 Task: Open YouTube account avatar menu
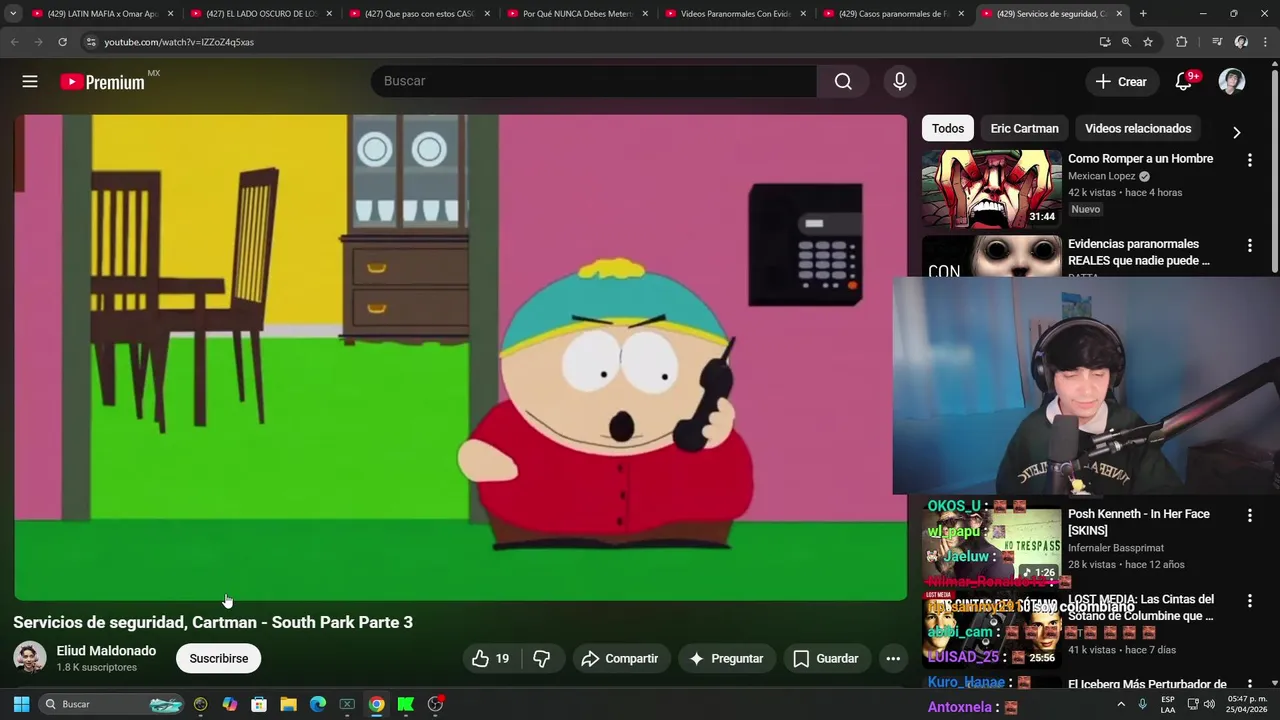click(1232, 81)
